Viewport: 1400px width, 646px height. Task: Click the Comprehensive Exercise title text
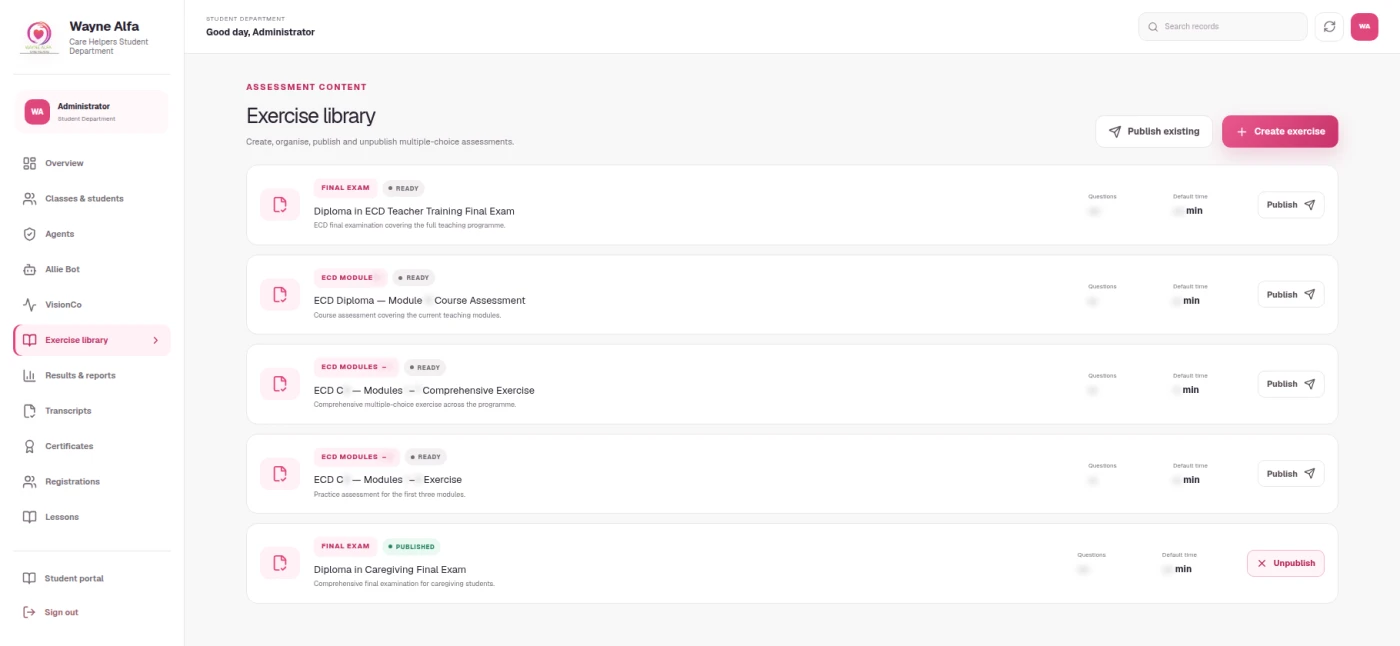point(424,391)
